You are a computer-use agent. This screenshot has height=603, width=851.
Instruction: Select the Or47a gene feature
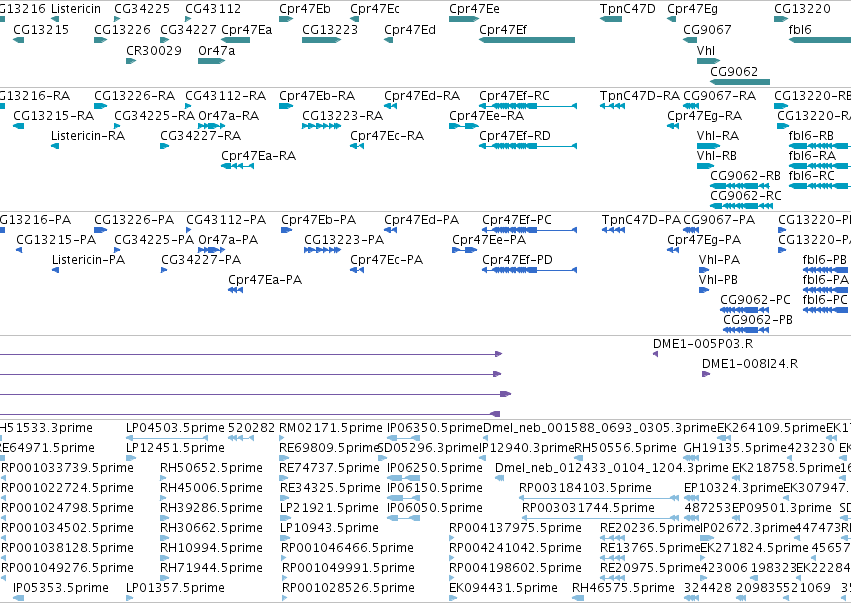tap(211, 61)
